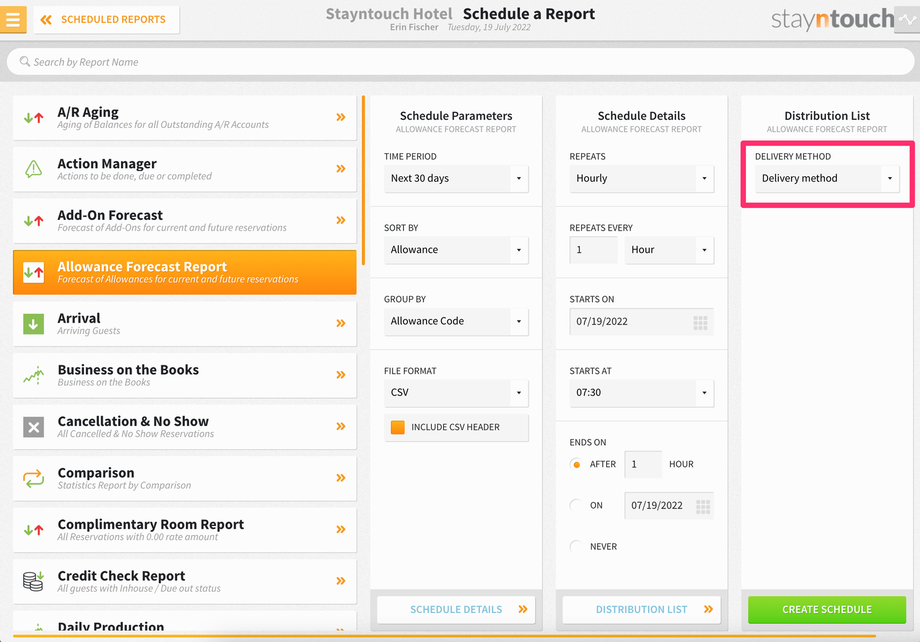Click the Starts On date field
This screenshot has width=920, height=642.
point(641,322)
